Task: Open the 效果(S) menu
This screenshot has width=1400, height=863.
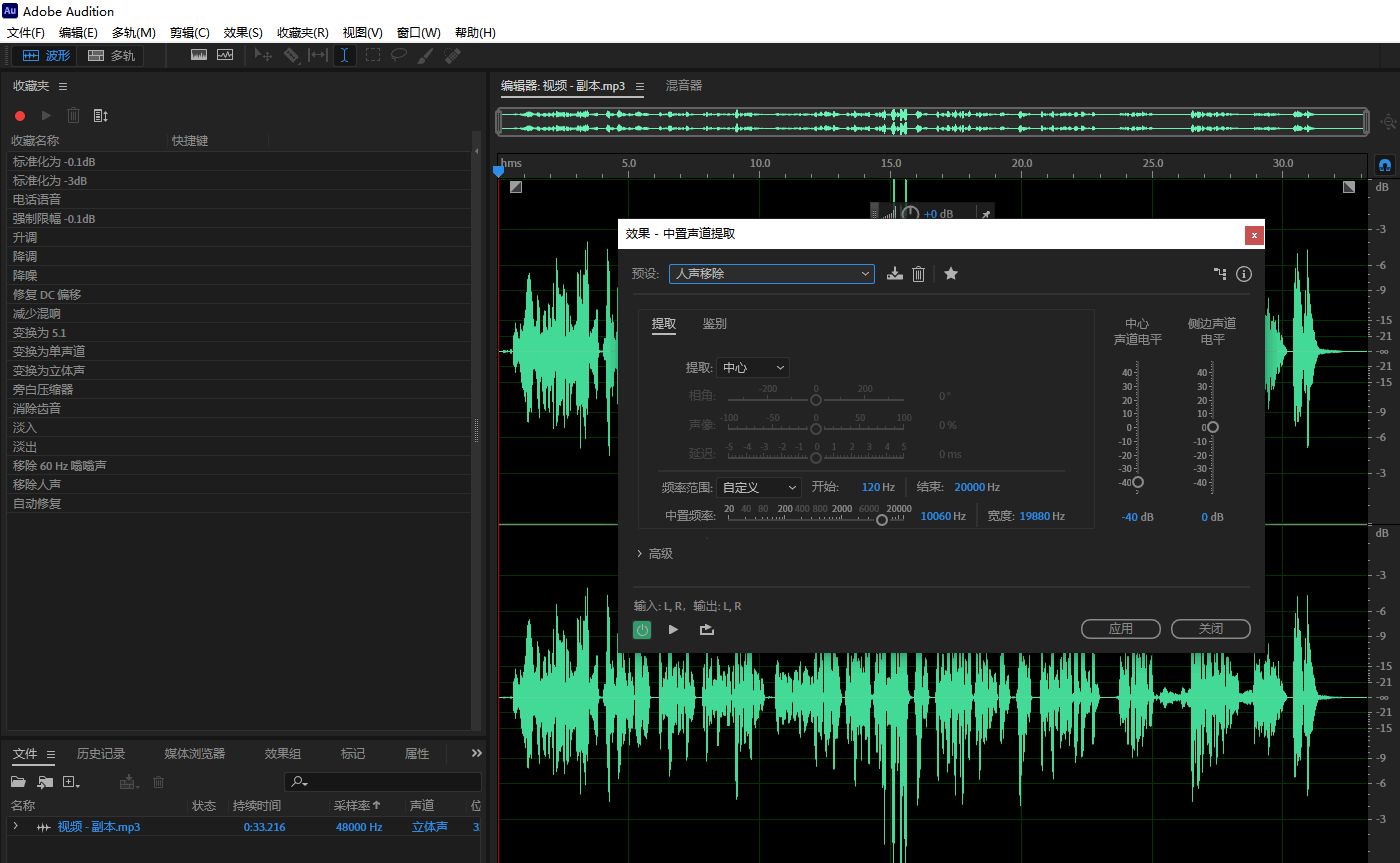Action: [x=243, y=33]
